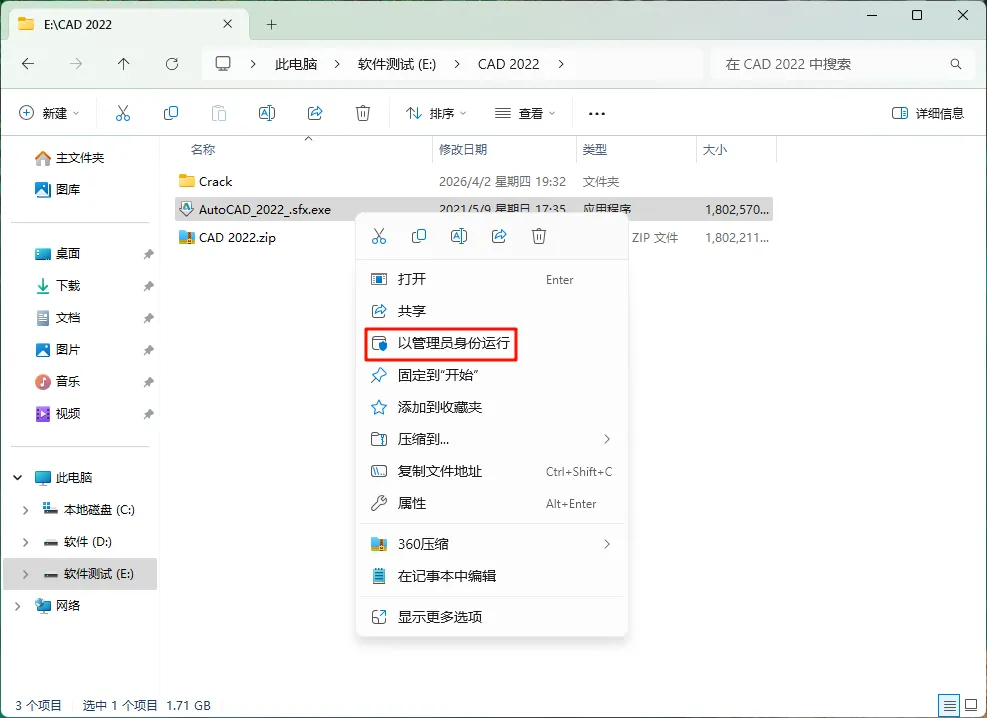Screen dimensions: 987x718
Task: Open the 360压缩 submenu
Action: coord(492,544)
